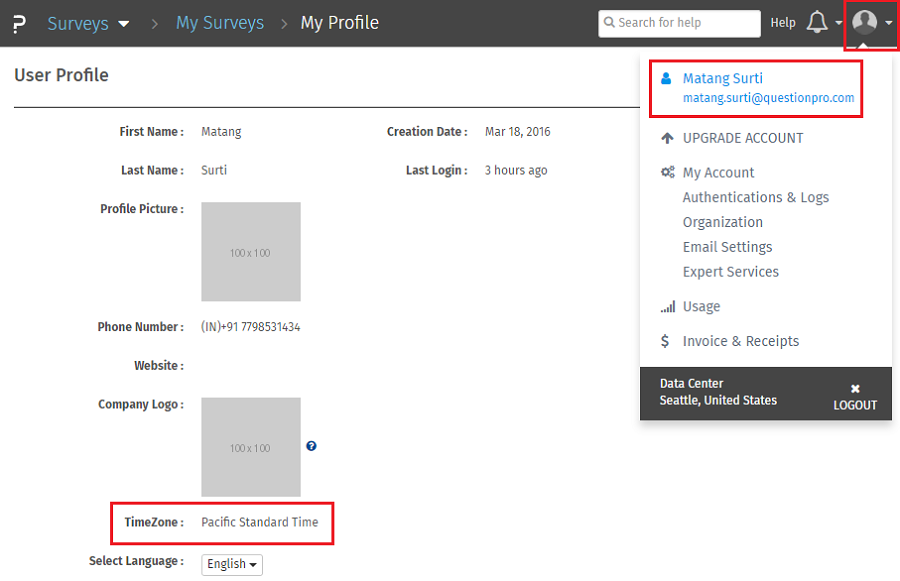Expand the caret next to the avatar
The image size is (900, 581).
(x=891, y=22)
